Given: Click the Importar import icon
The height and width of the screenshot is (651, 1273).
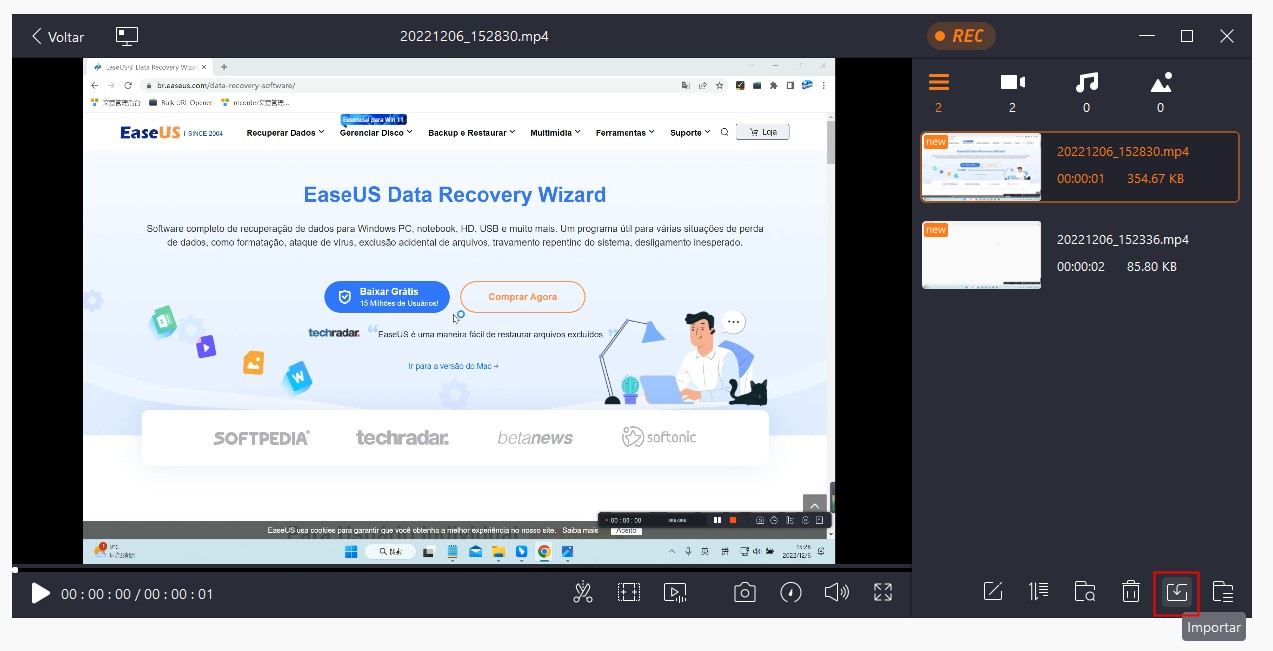Looking at the screenshot, I should pos(1176,592).
